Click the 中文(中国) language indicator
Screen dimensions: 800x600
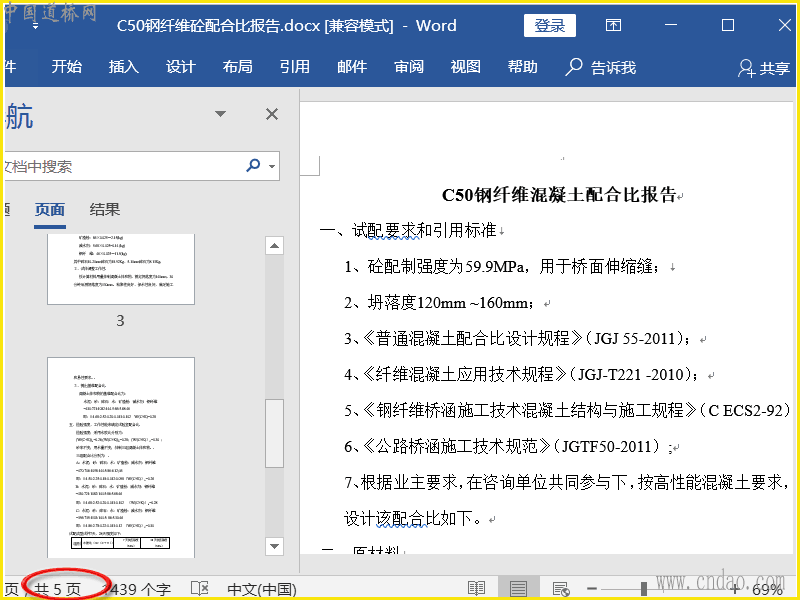click(x=262, y=590)
